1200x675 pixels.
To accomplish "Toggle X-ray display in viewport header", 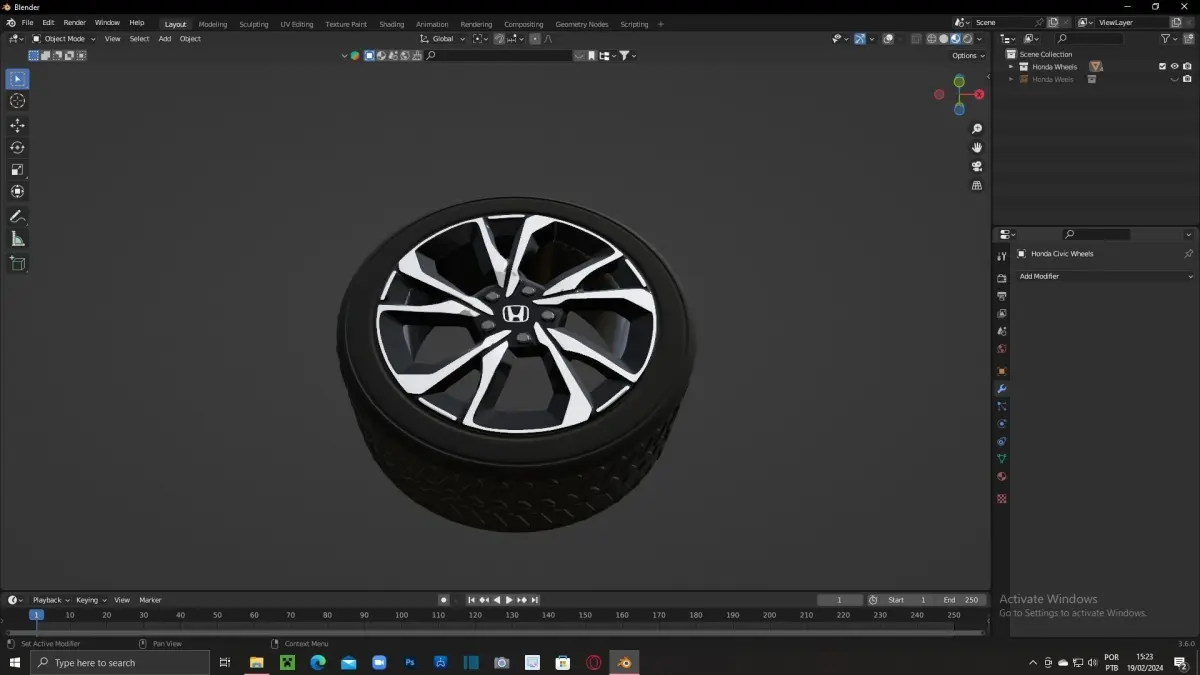I will 916,39.
